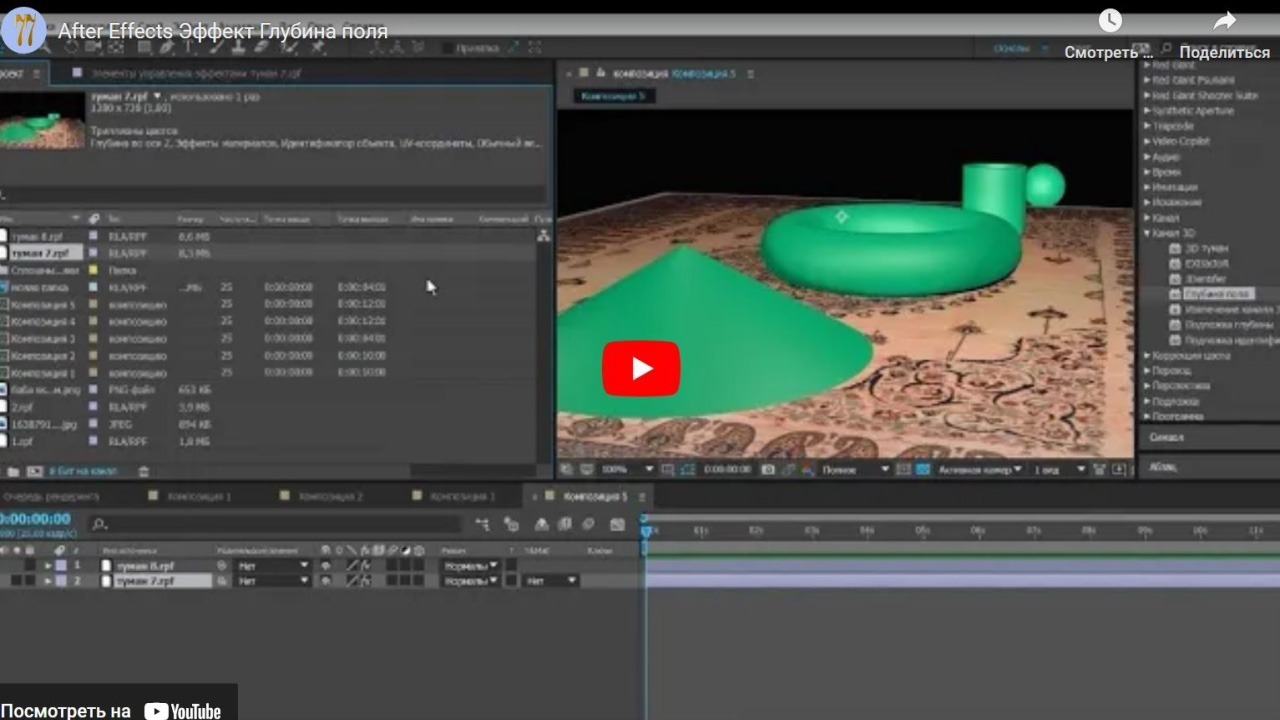Open the viewer resolution 'Полное' dropdown

click(854, 469)
